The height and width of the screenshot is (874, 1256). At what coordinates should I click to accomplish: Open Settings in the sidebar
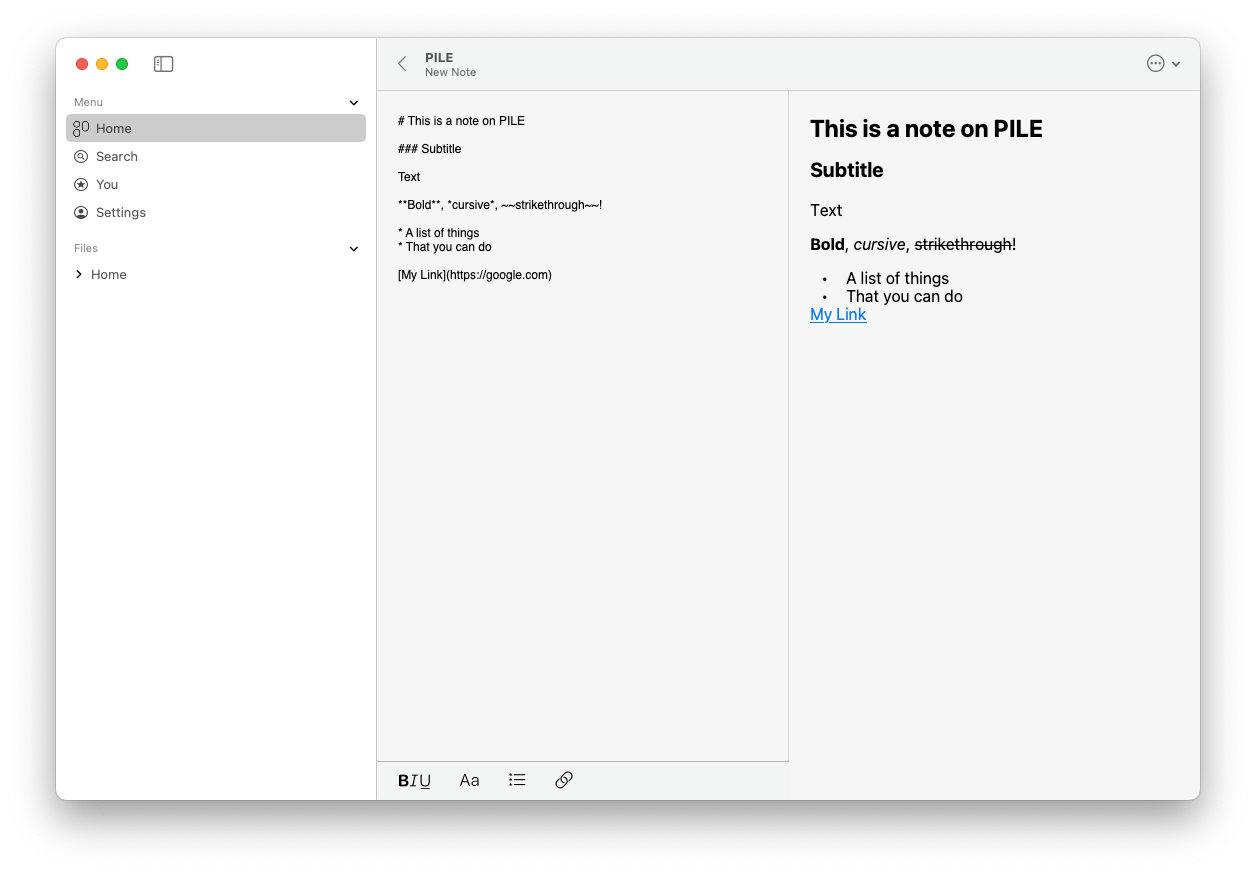pyautogui.click(x=121, y=213)
